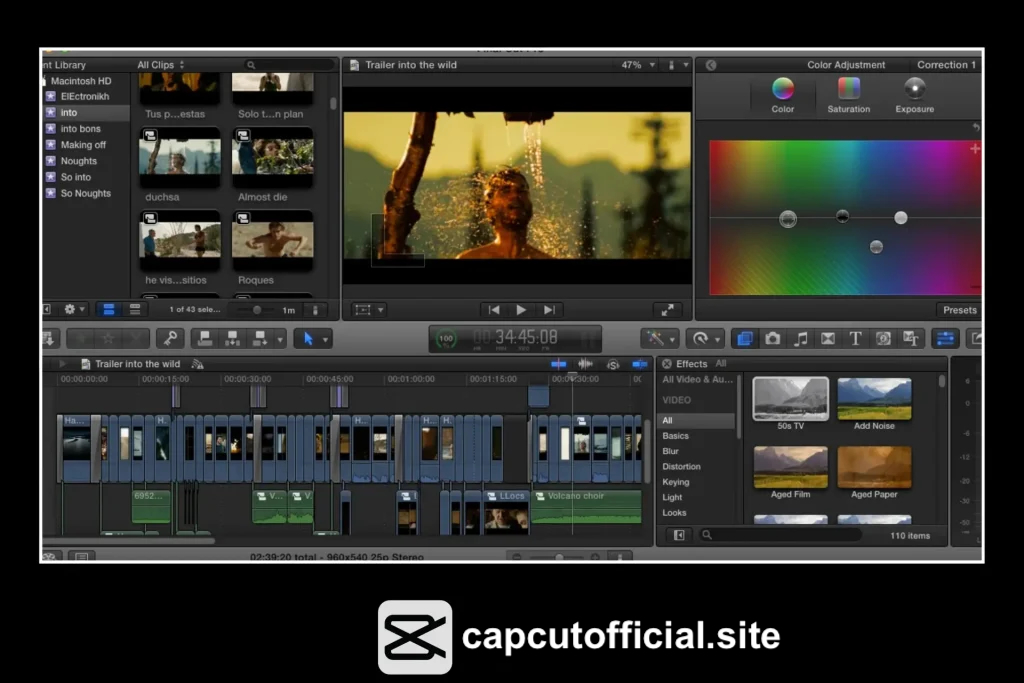Open the viewer 47% zoom dropdown
This screenshot has width=1024, height=683.
tap(636, 64)
